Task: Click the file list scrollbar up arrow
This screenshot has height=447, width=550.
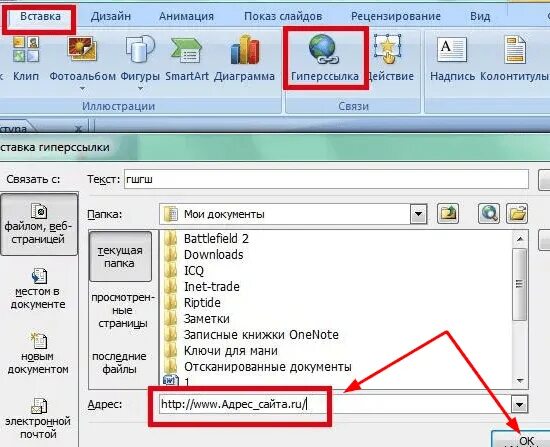Action: click(x=520, y=239)
